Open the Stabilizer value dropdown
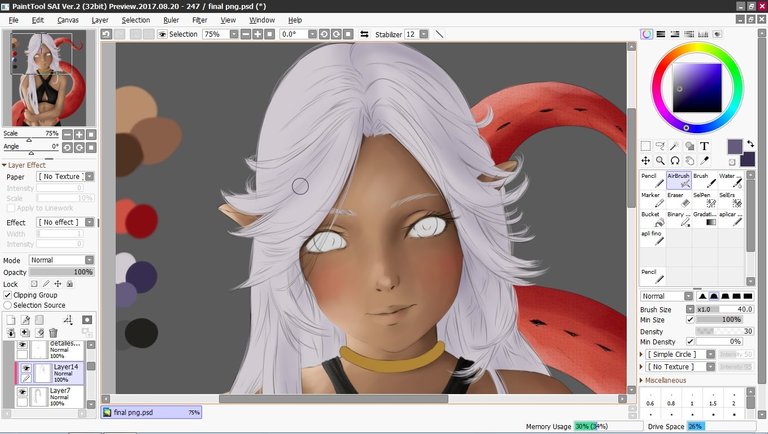 click(424, 34)
